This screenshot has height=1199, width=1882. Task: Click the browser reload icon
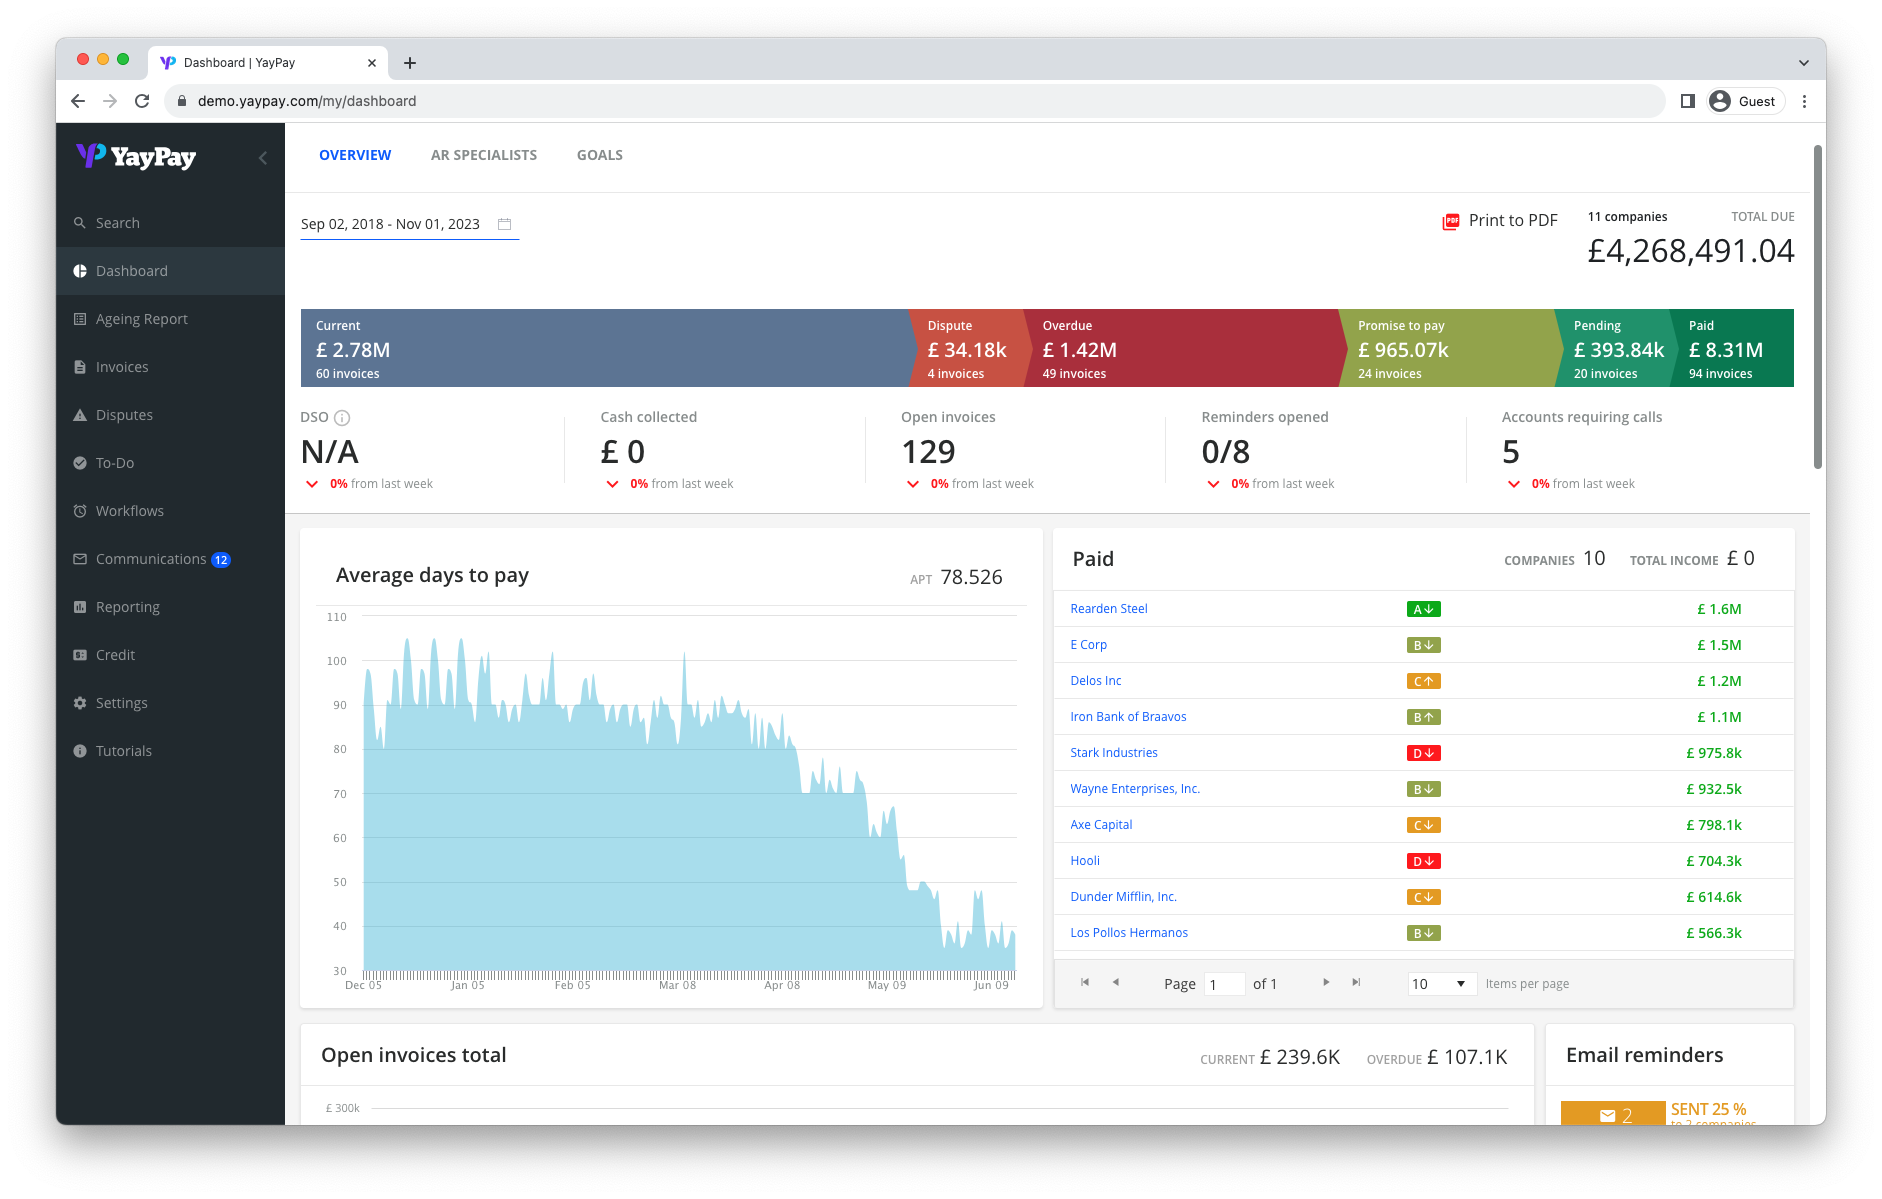(142, 101)
